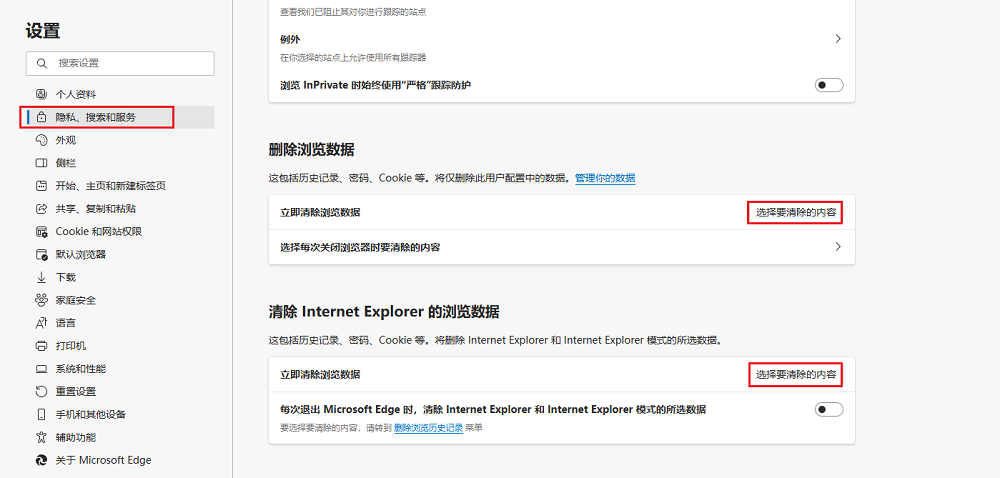Click the 删除浏览数据 section heading
This screenshot has height=478, width=1000.
click(311, 150)
